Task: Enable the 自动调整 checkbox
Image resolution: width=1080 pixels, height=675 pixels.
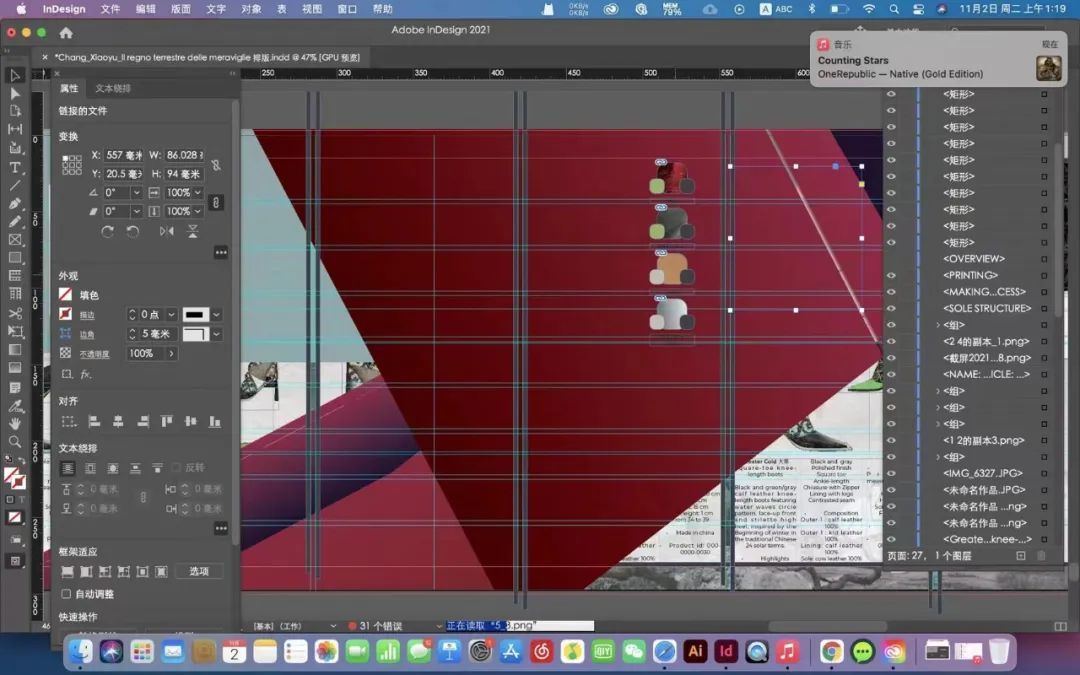Action: tap(66, 594)
